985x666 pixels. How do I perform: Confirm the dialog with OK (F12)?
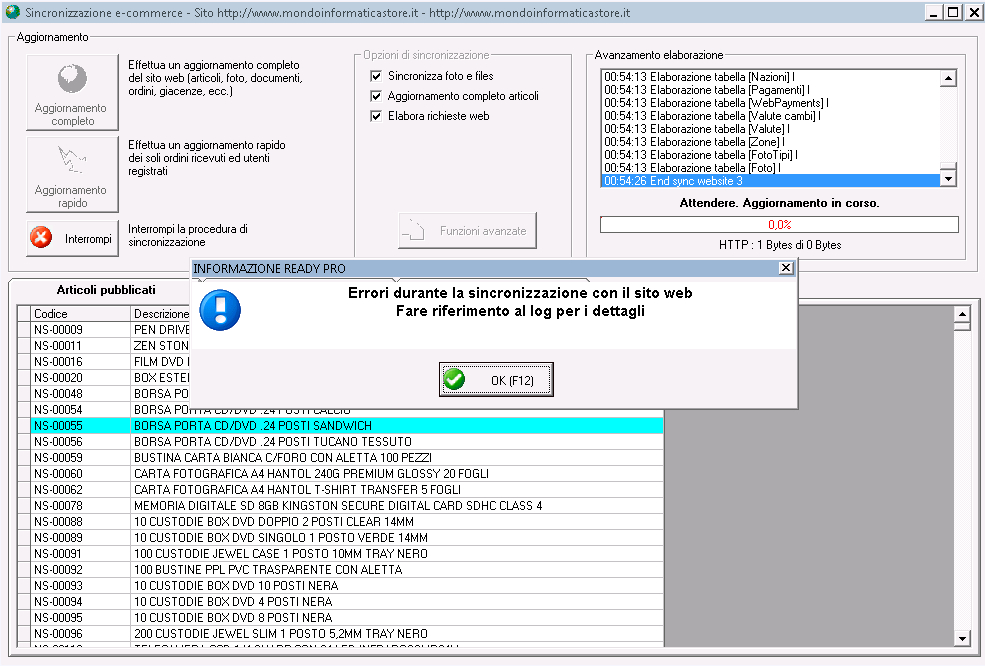point(496,379)
